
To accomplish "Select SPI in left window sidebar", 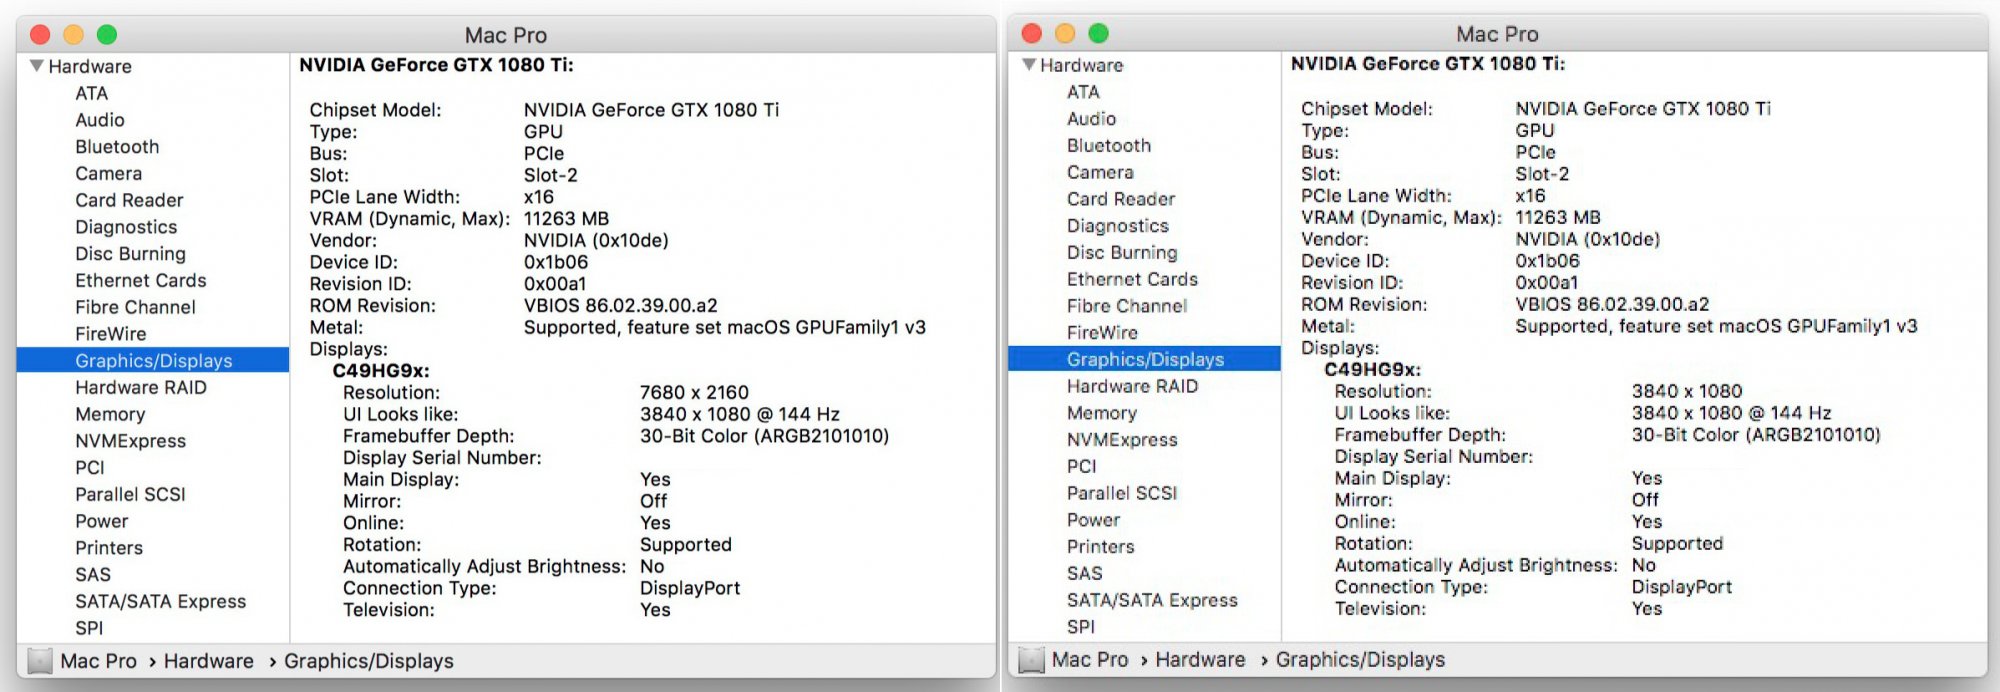I will (89, 628).
